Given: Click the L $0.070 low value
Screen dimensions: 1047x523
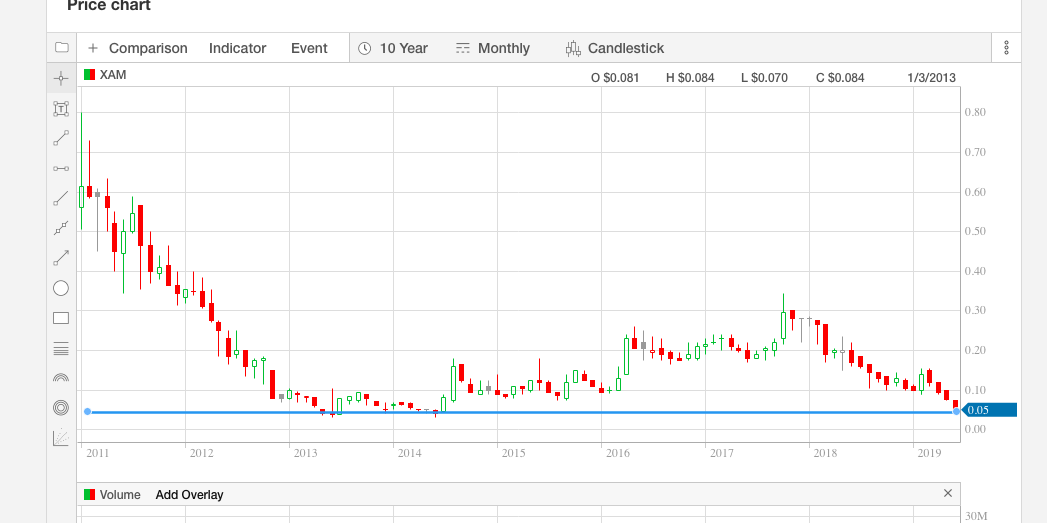Looking at the screenshot, I should pyautogui.click(x=765, y=77).
